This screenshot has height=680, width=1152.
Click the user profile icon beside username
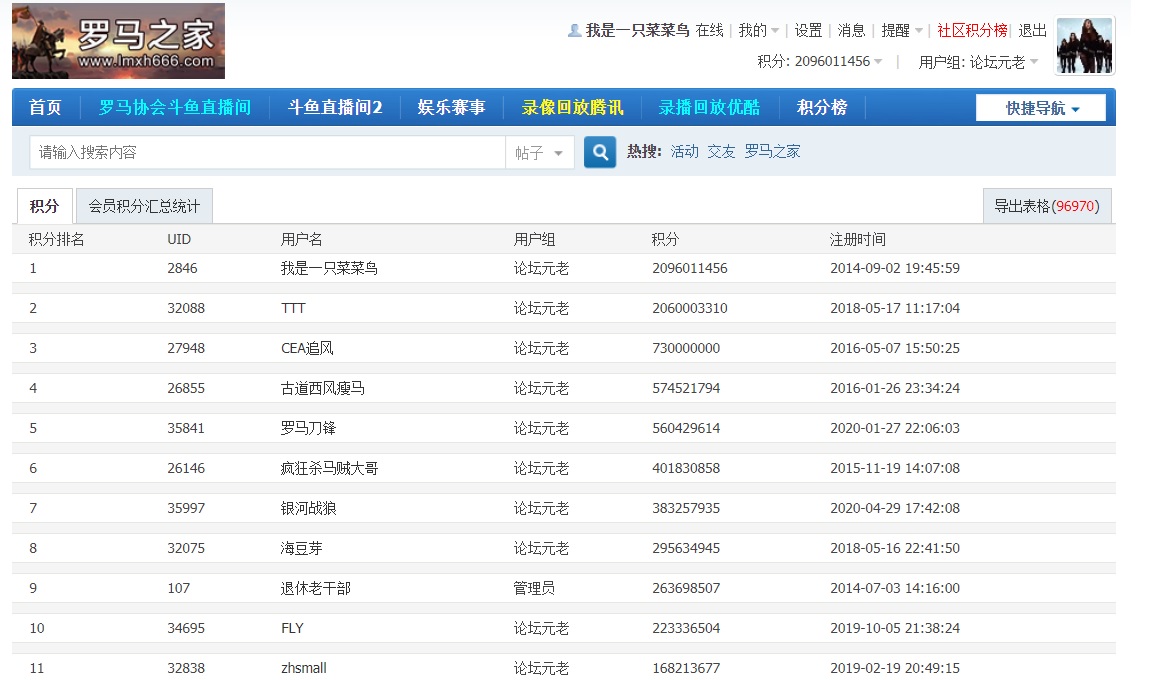tap(574, 31)
